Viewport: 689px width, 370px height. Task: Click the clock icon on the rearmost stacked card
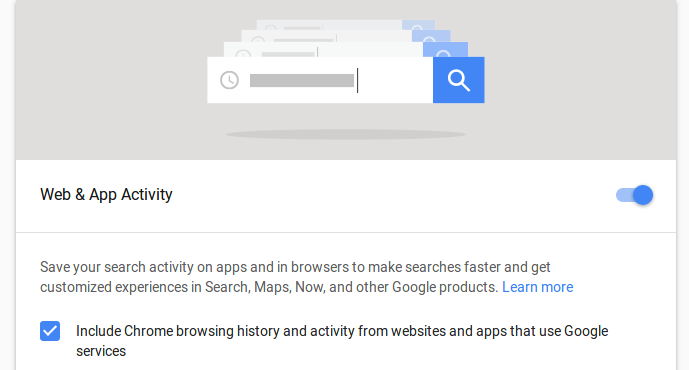click(x=271, y=28)
